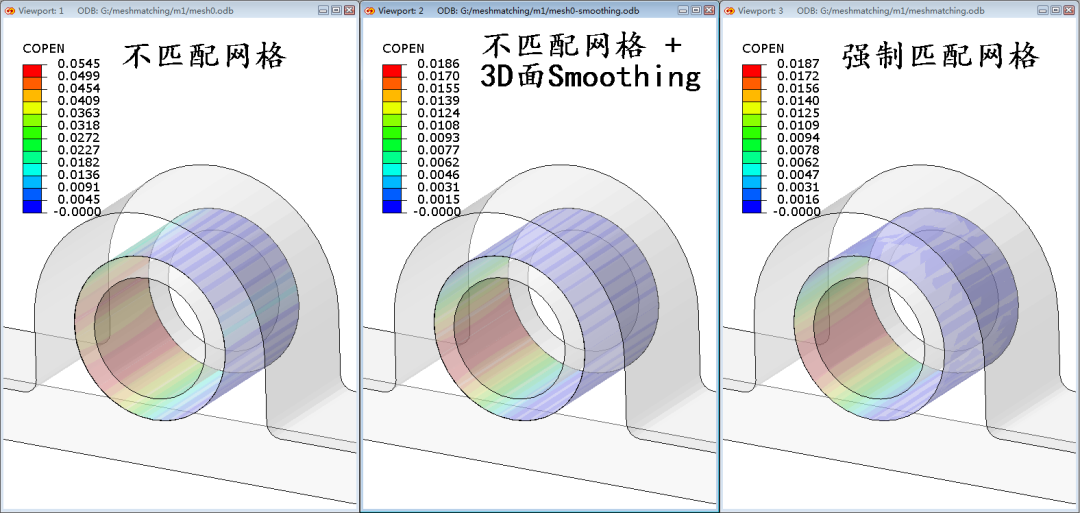Click the legend value 0.0227
The image size is (1080, 513).
(x=78, y=150)
